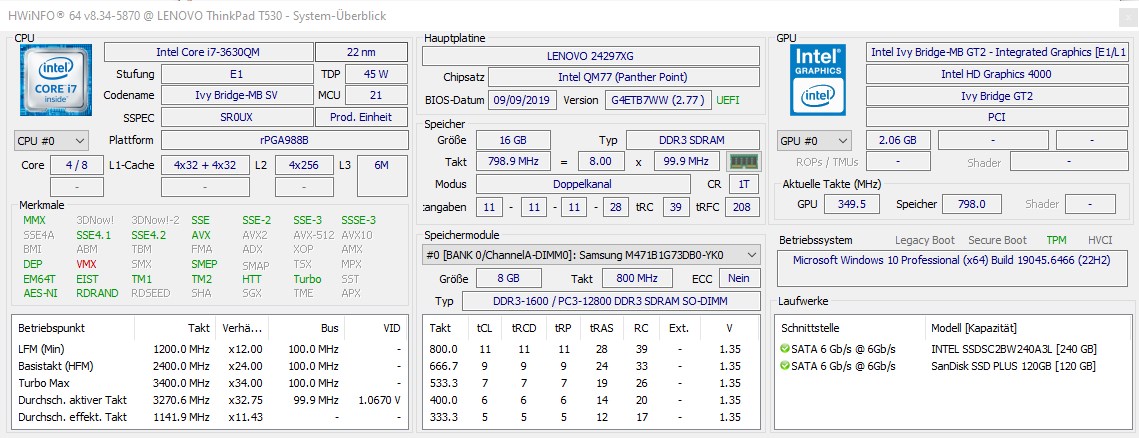Click the BIOS version G4ETB7WW (2.77) field
The image size is (1139, 438).
(x=658, y=100)
